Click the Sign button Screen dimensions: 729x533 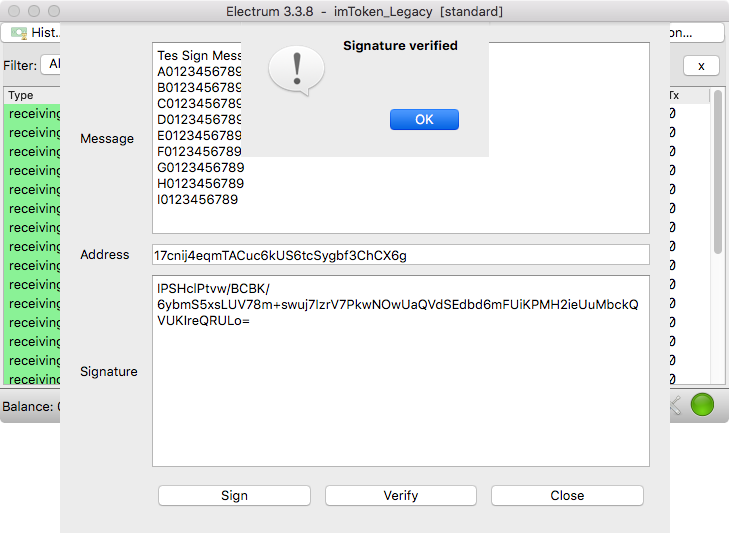coord(234,495)
